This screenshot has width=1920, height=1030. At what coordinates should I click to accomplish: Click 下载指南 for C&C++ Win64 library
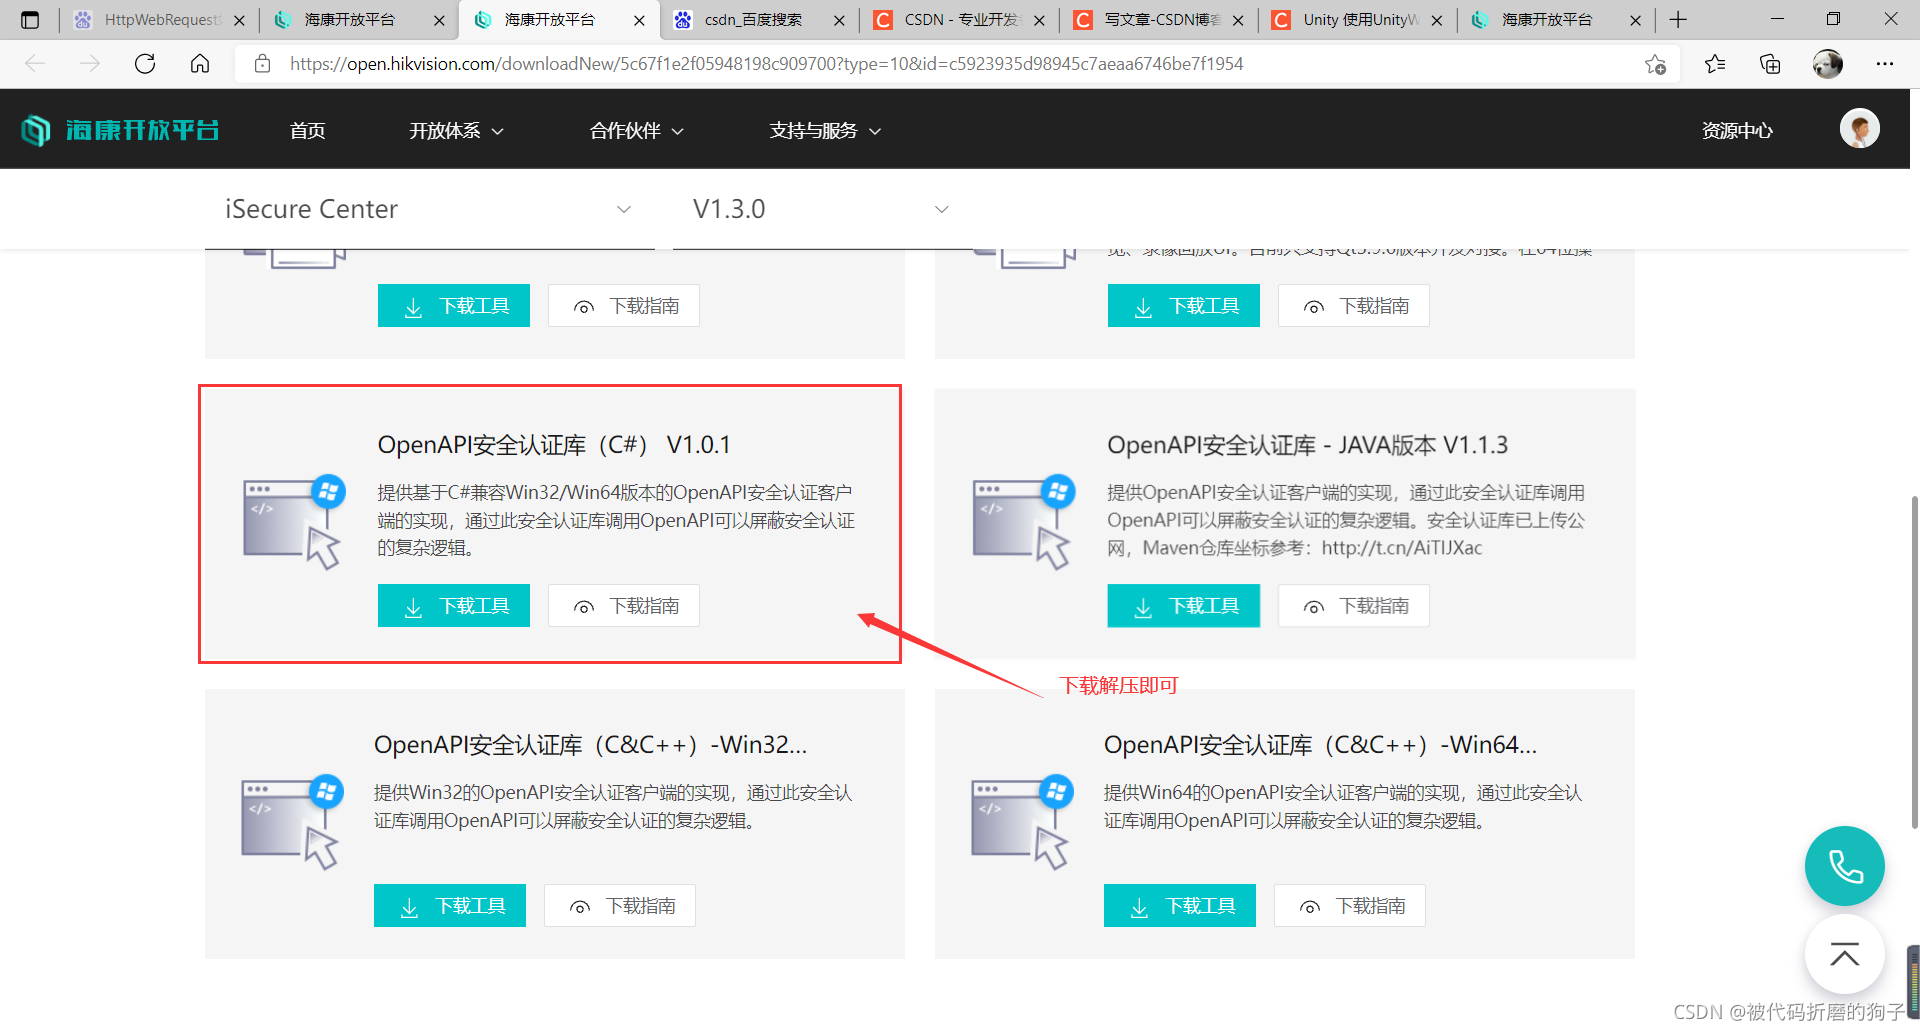(1350, 906)
